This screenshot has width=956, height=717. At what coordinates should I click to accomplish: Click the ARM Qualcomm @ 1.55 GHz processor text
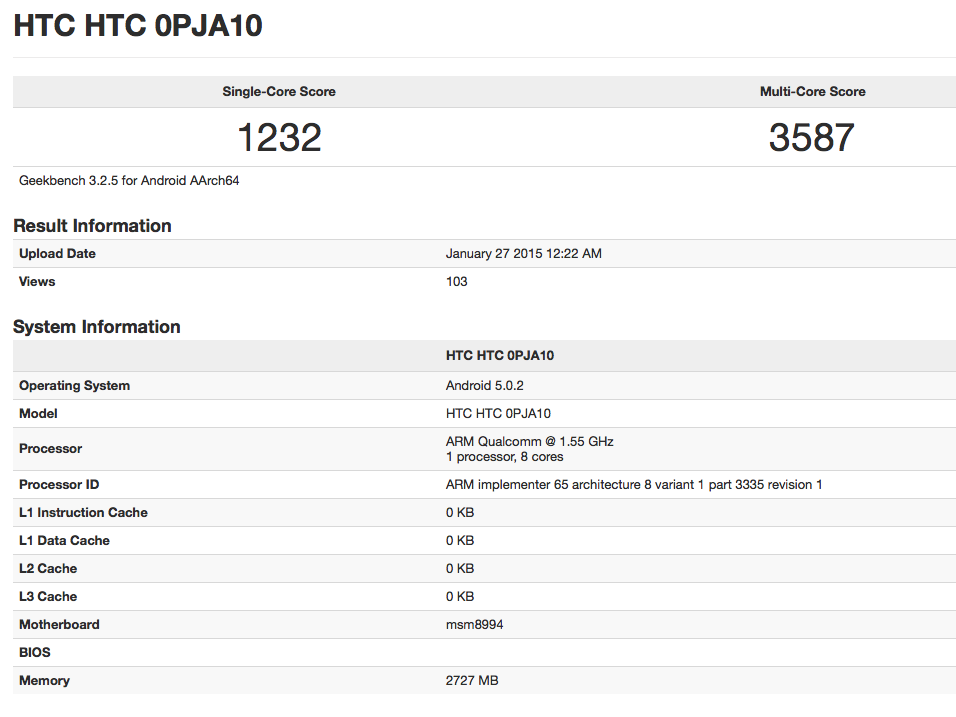tap(529, 441)
